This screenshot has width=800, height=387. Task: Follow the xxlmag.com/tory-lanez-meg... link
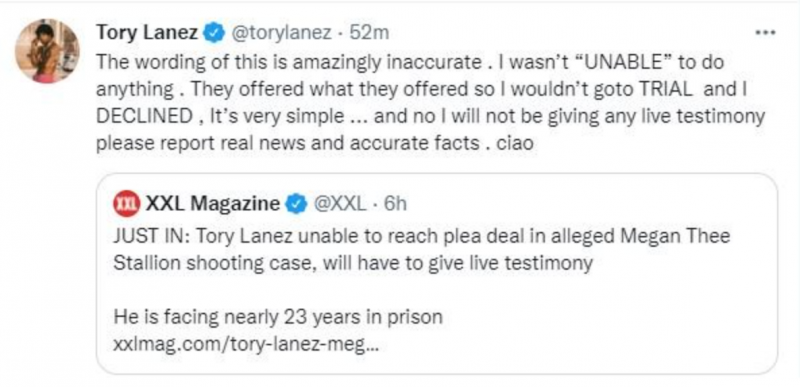click(247, 346)
